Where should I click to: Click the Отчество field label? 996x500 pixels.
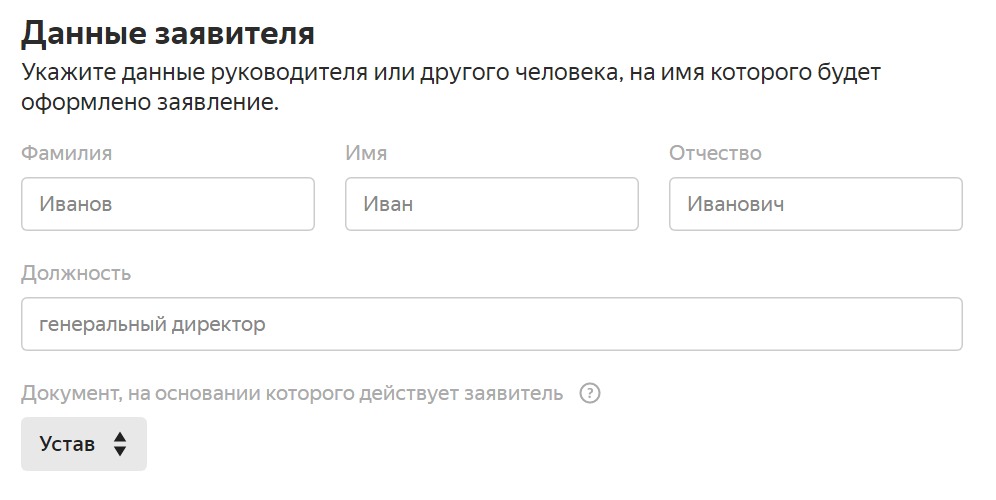[x=715, y=153]
